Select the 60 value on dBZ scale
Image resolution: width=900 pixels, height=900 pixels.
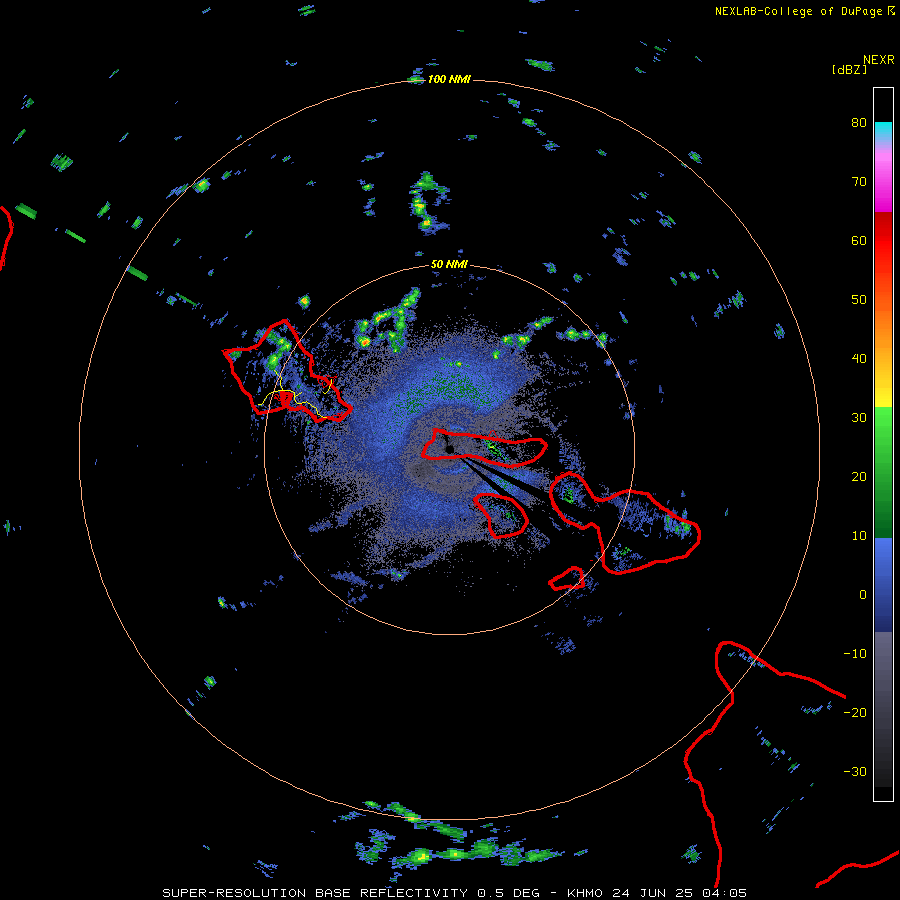tap(859, 240)
